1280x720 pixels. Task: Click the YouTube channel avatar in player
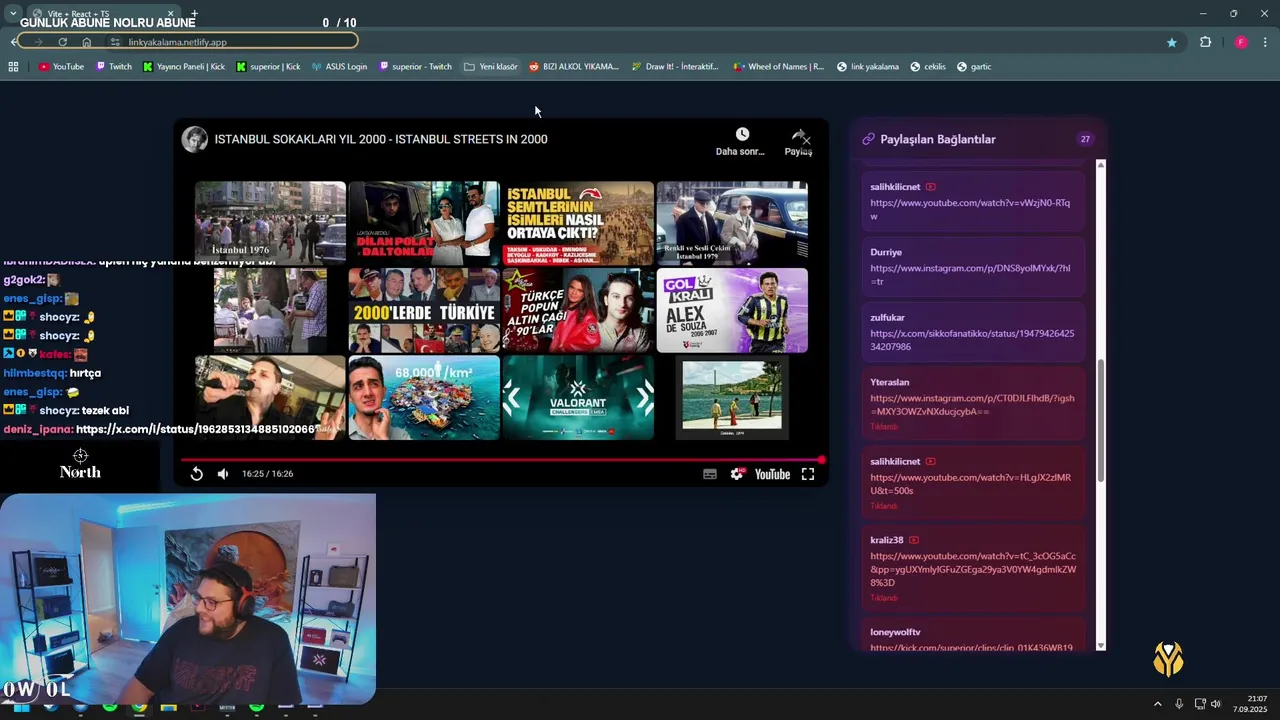194,139
